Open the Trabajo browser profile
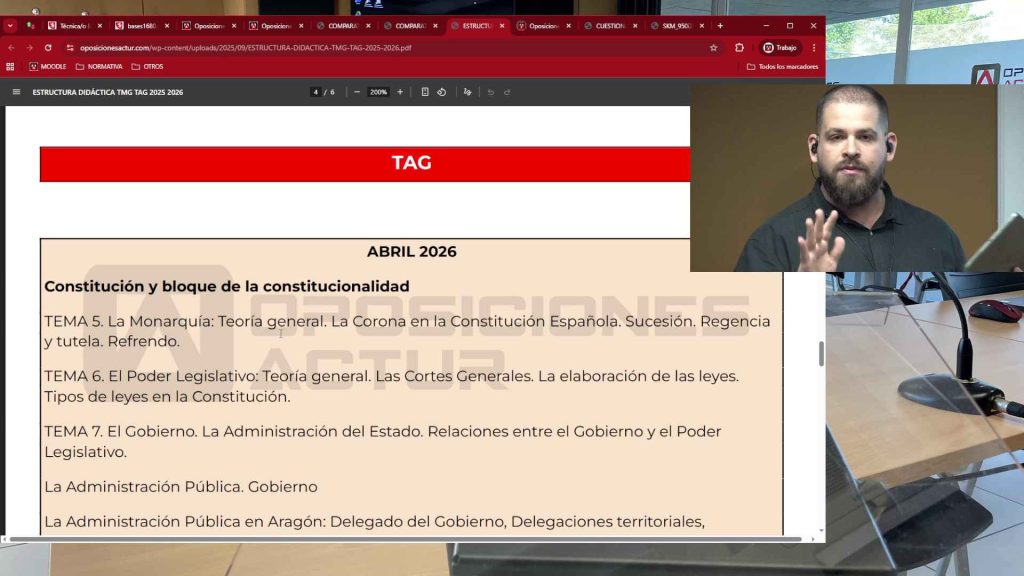The image size is (1024, 576). [781, 47]
